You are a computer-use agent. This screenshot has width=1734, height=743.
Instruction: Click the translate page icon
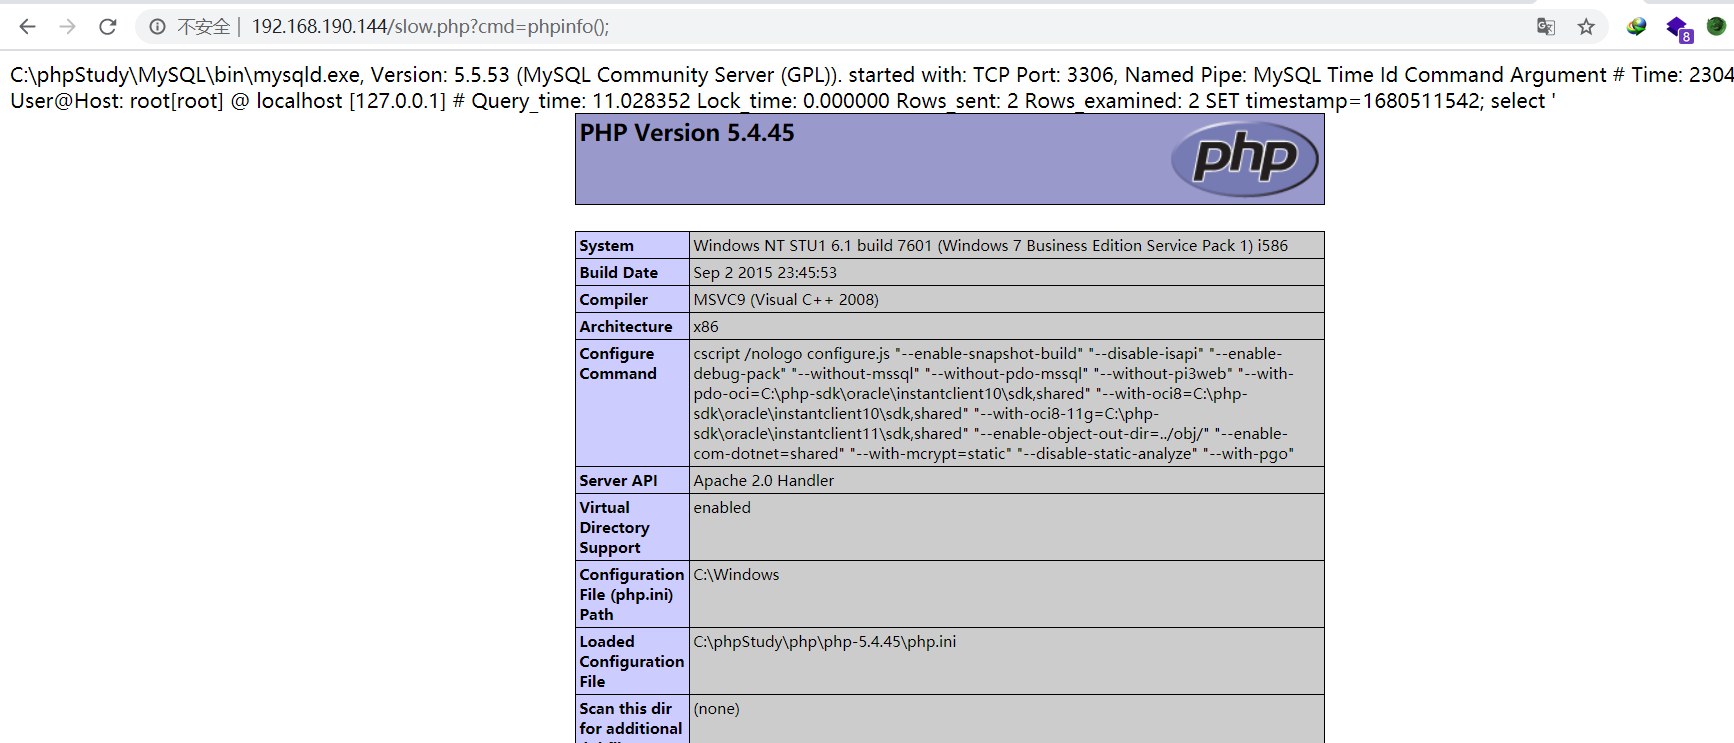[1546, 27]
